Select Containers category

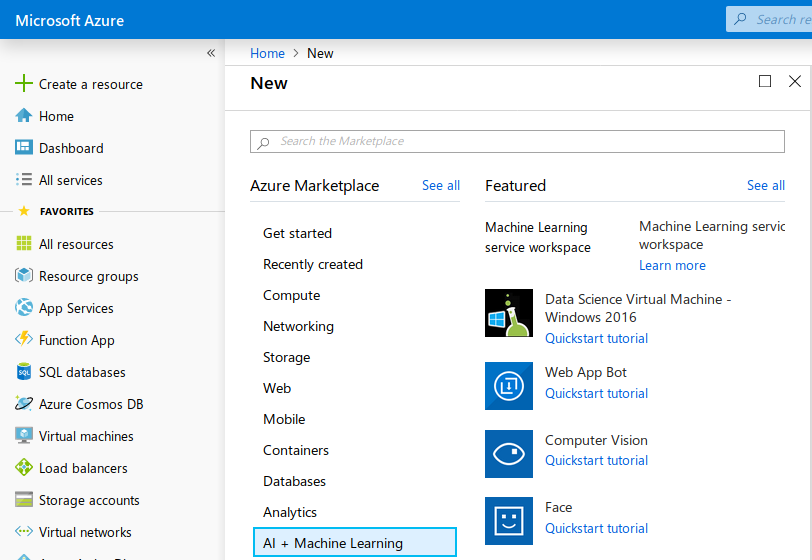click(296, 450)
